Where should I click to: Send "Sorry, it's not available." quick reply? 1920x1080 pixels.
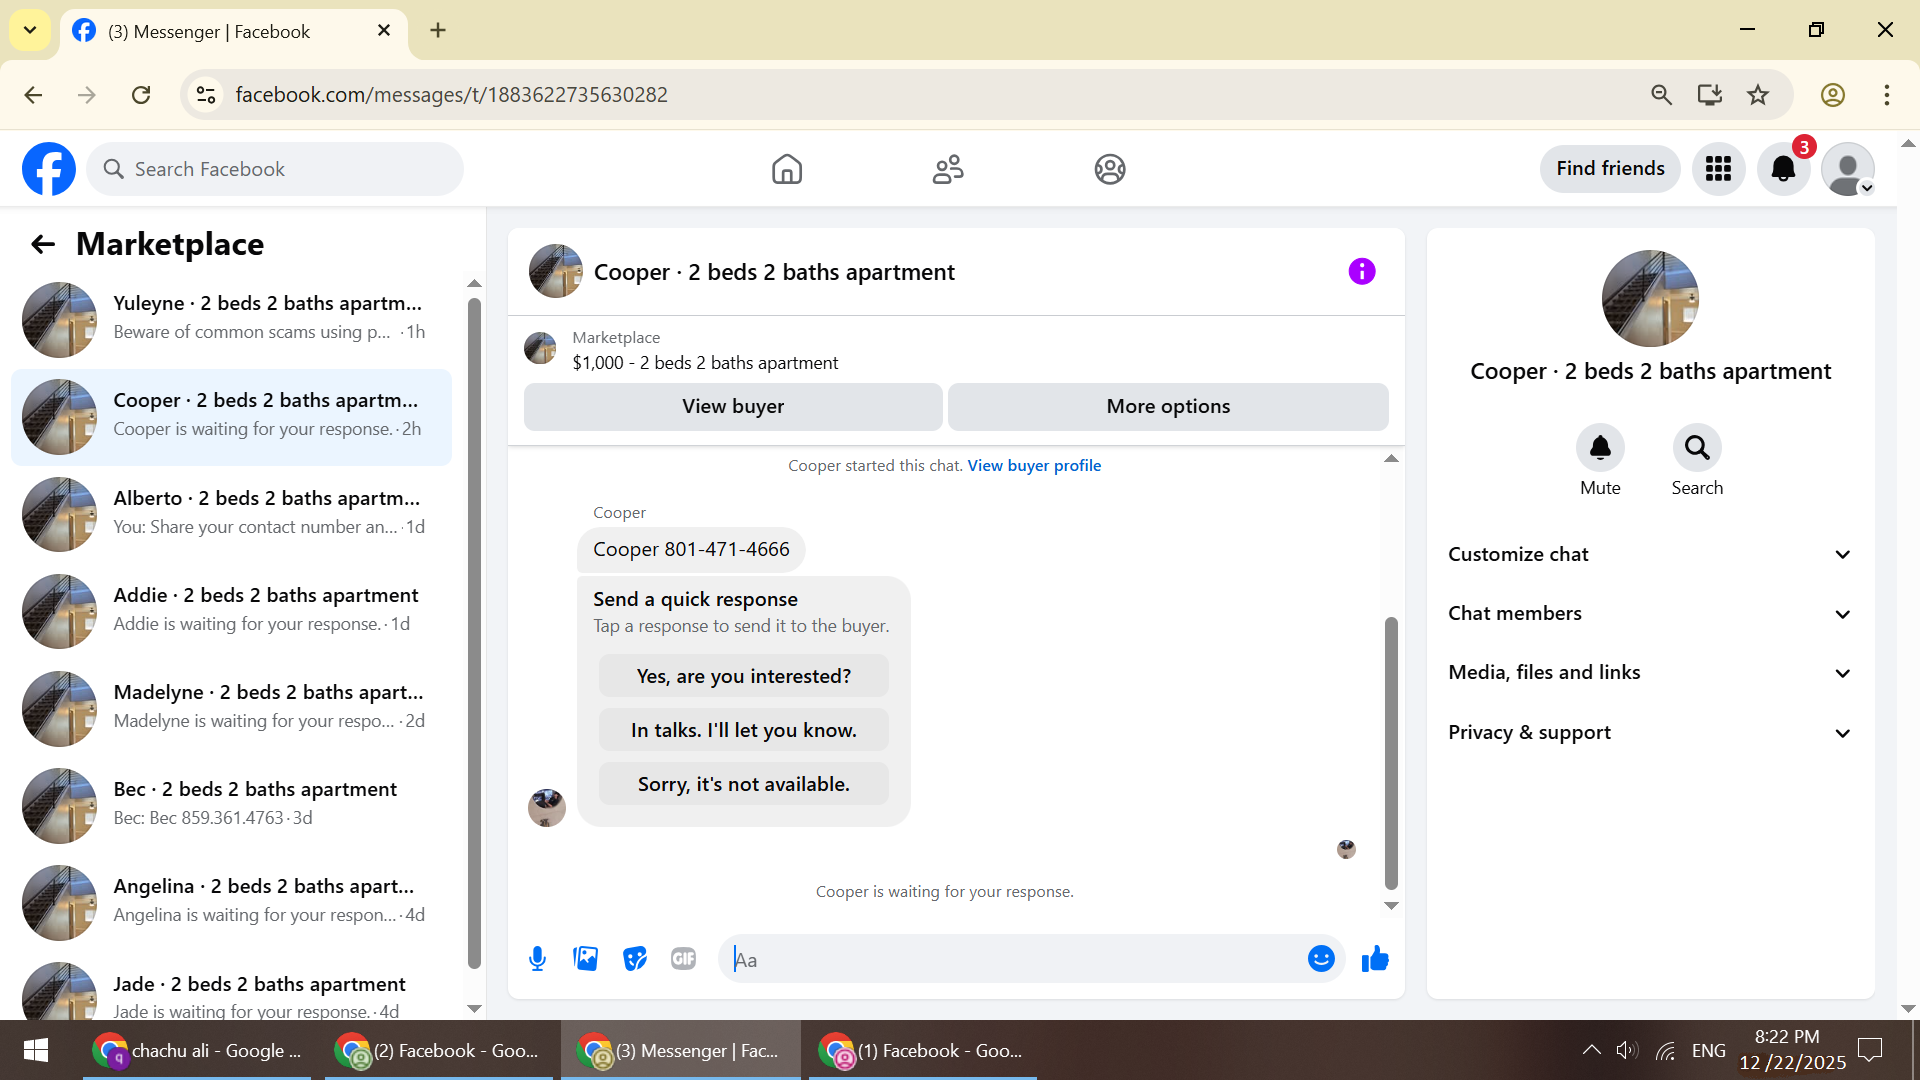743,784
